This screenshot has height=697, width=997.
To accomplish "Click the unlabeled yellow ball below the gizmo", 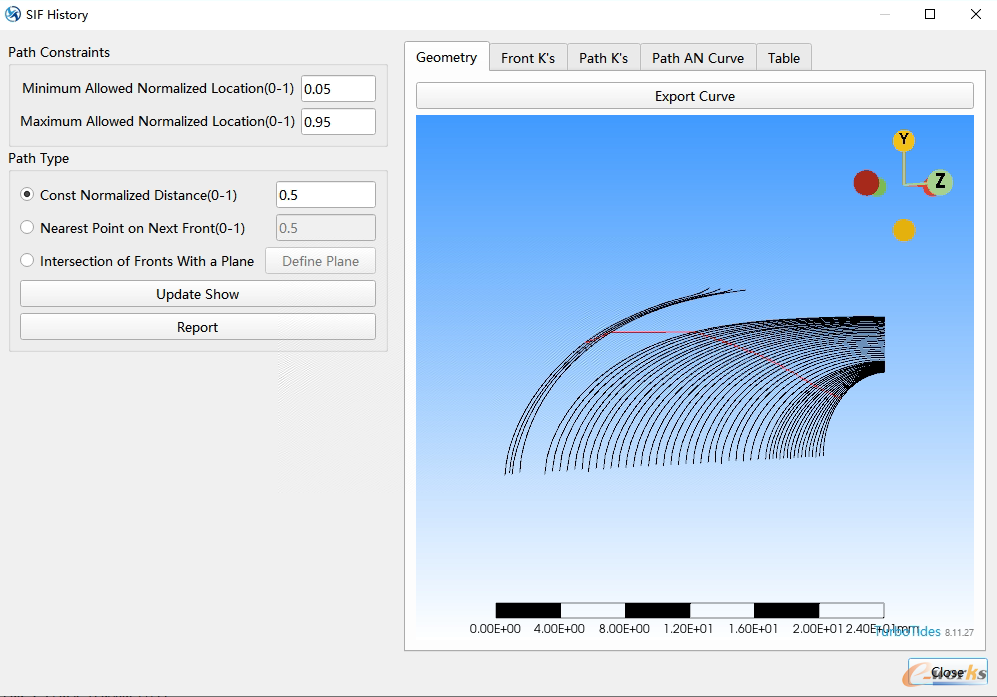I will [904, 230].
